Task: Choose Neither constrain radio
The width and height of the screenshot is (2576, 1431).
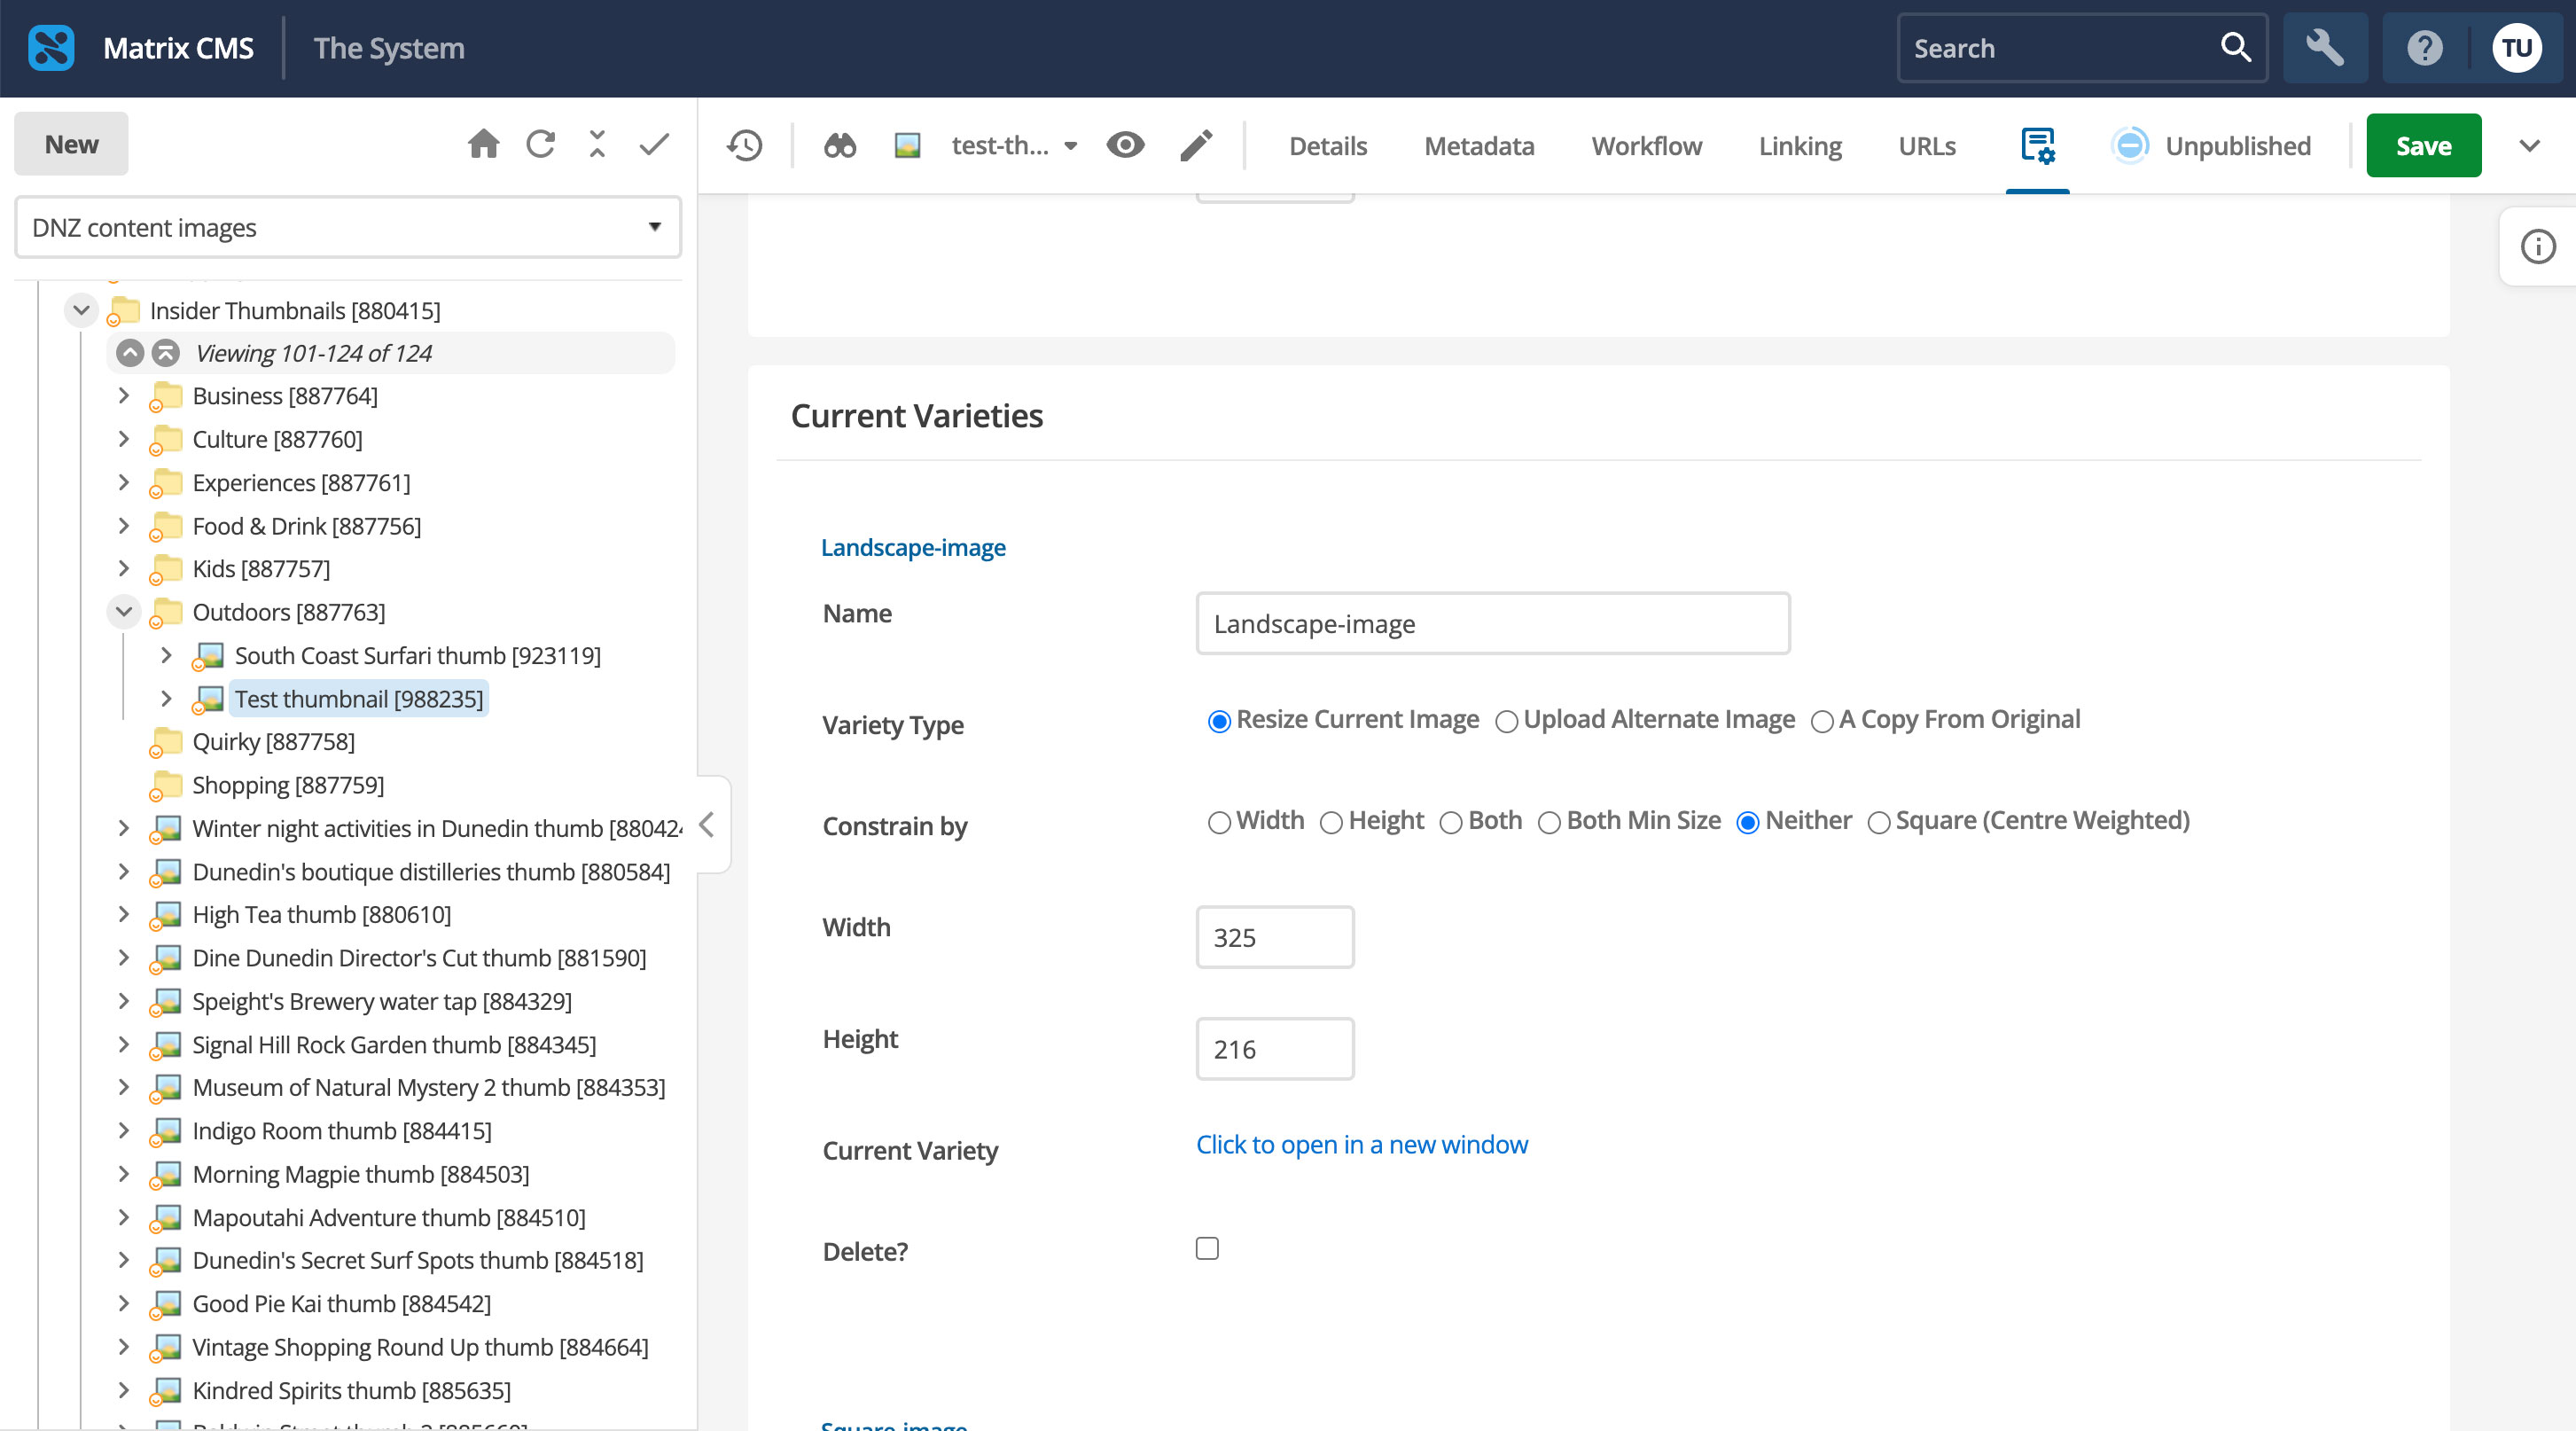Action: tap(1748, 823)
